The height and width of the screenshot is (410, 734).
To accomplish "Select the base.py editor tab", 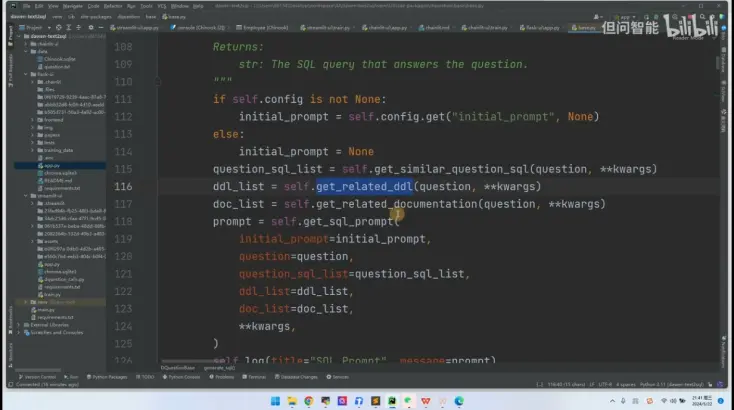I will pyautogui.click(x=583, y=28).
